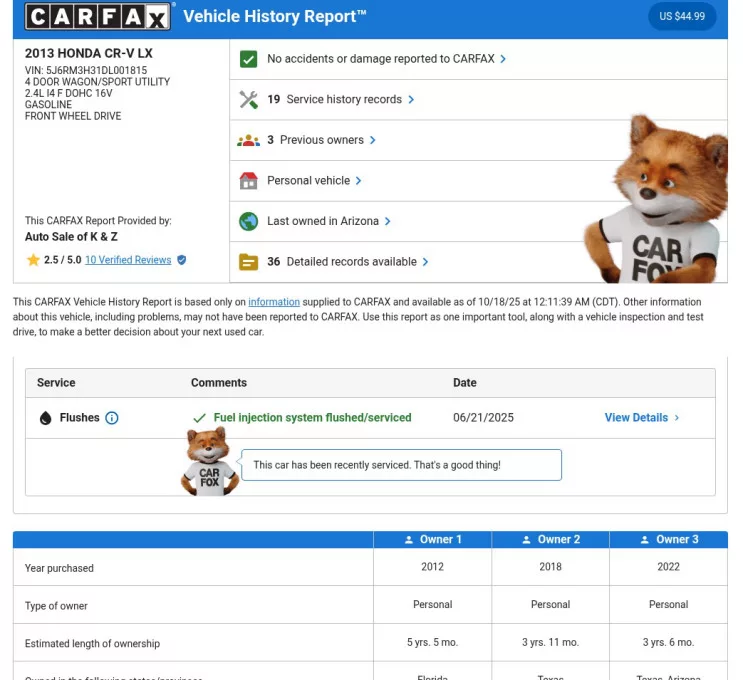Click the yellow folder detailed records icon
This screenshot has height=680, width=743.
coord(249,262)
